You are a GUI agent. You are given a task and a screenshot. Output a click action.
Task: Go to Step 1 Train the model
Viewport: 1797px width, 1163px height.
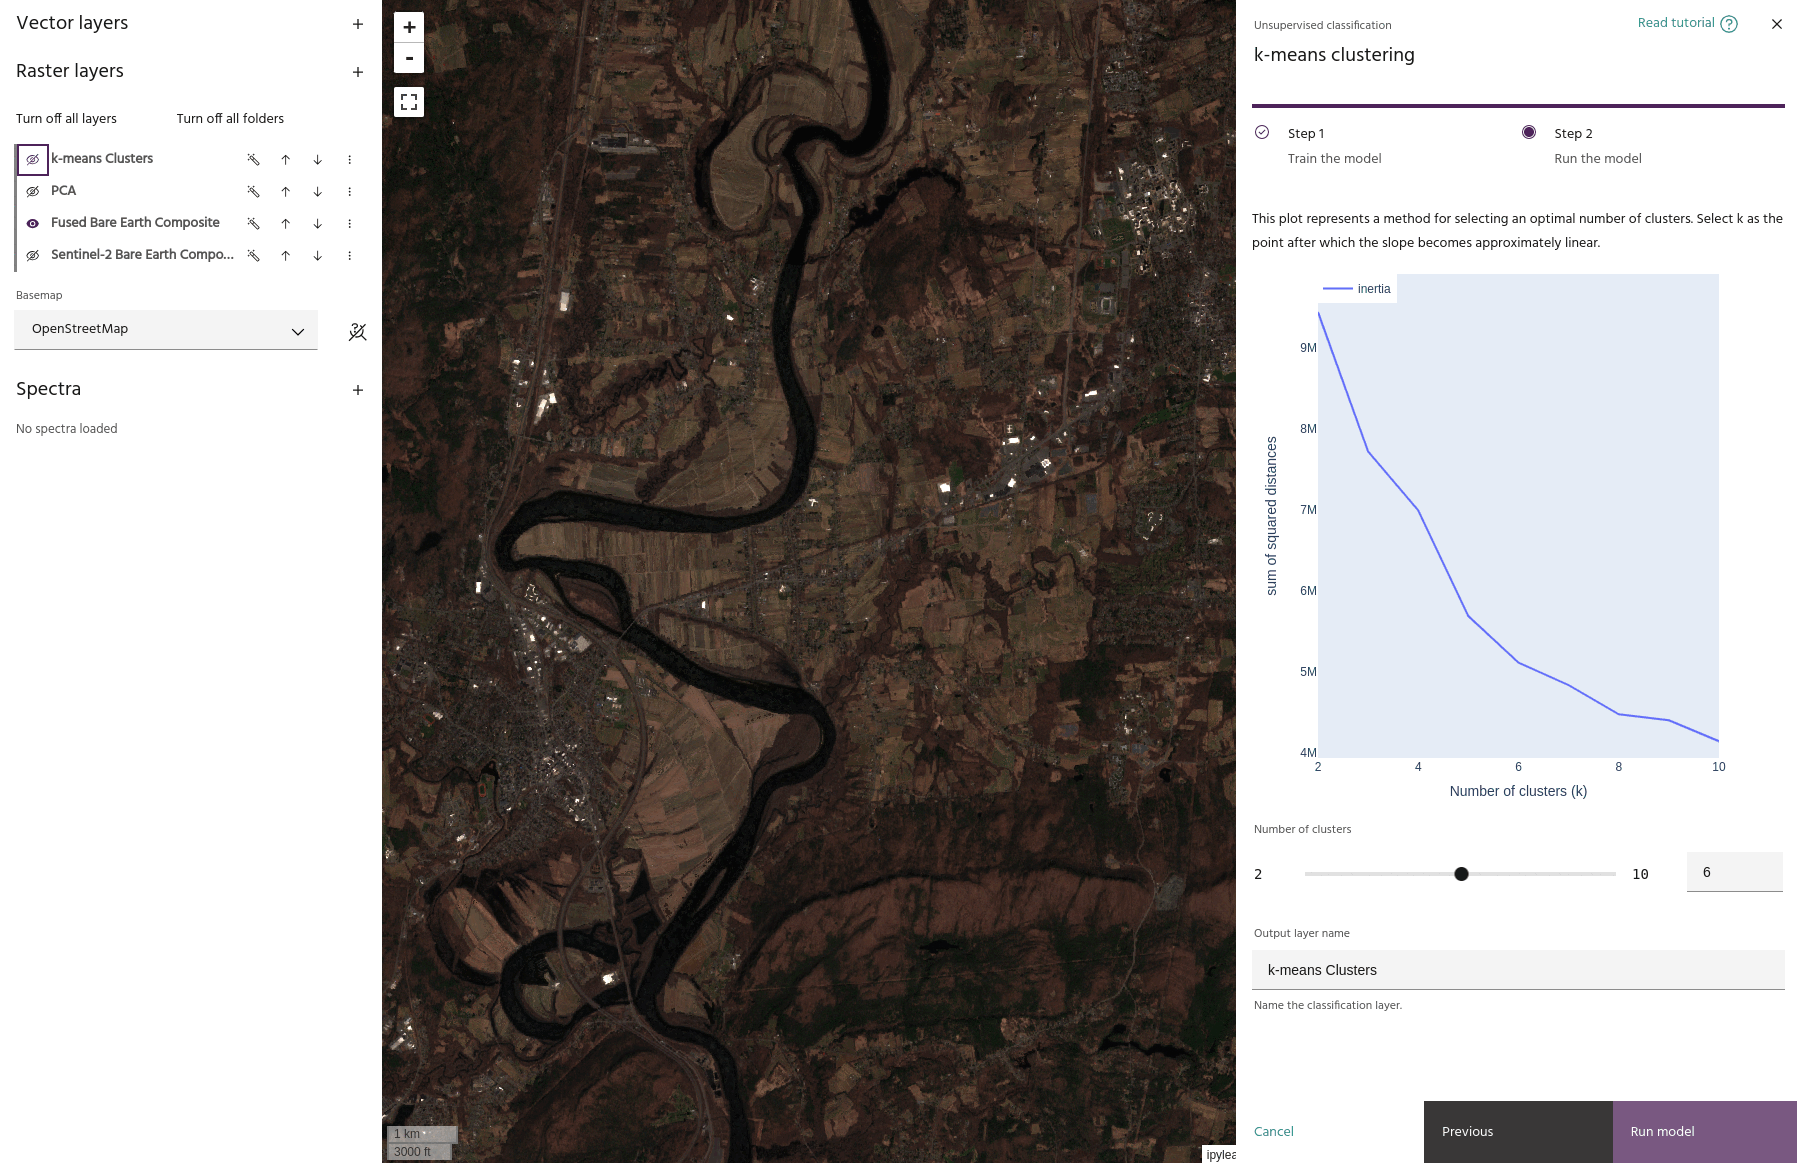point(1334,146)
